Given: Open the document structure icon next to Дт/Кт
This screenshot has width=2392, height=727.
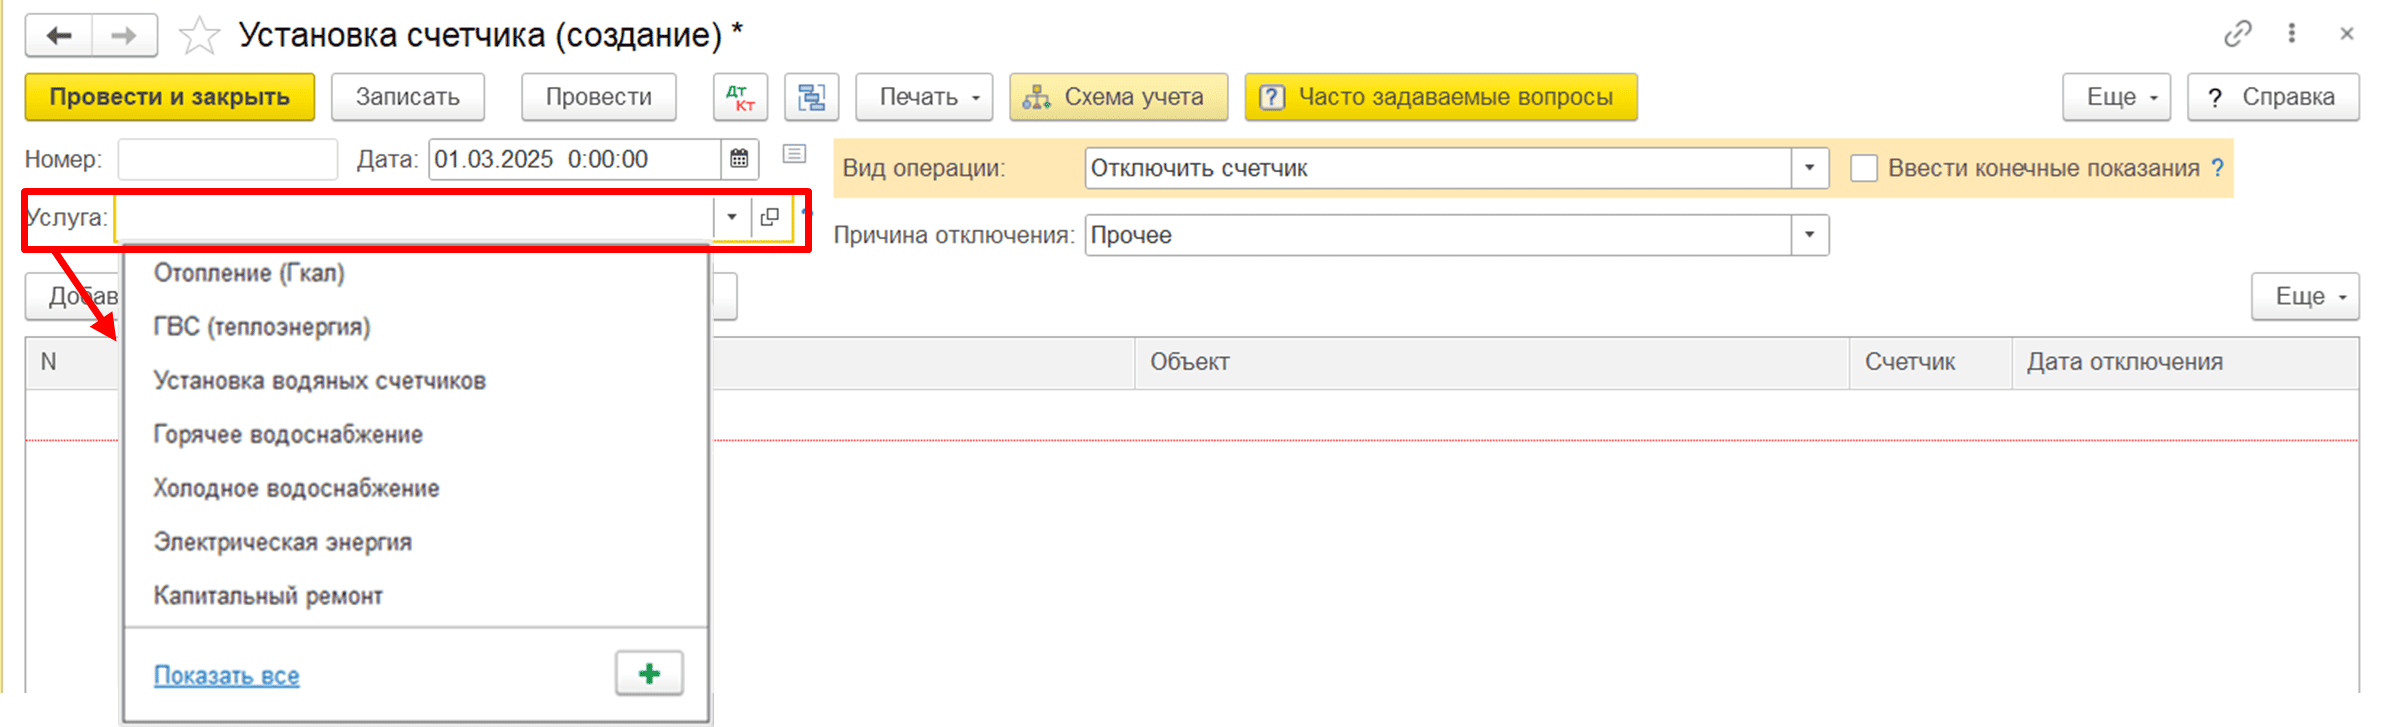Looking at the screenshot, I should point(811,97).
